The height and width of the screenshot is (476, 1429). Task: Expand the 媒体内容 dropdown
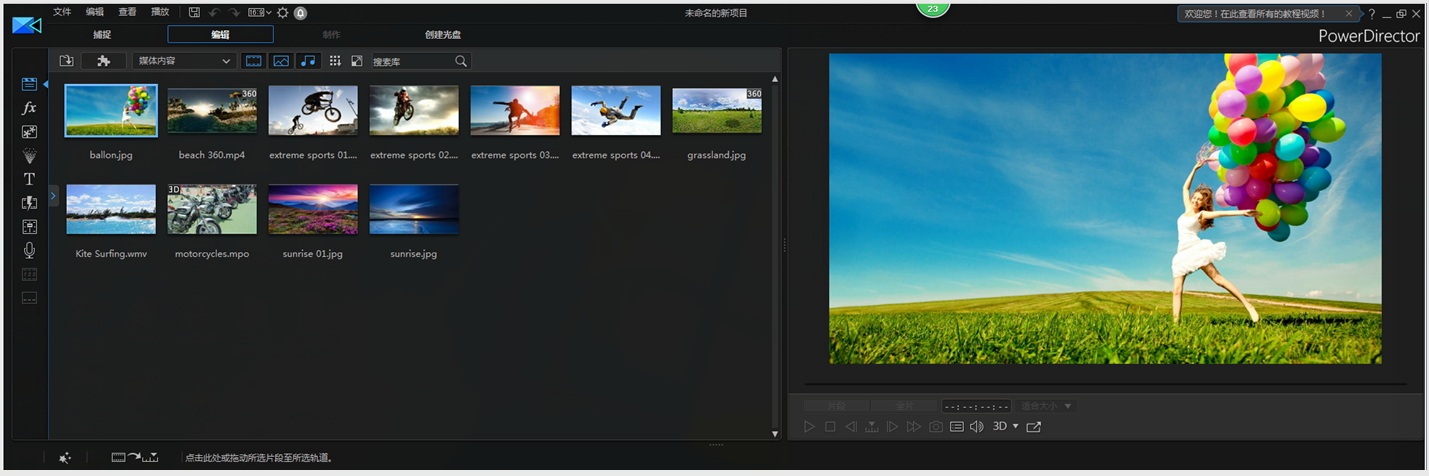(x=184, y=61)
